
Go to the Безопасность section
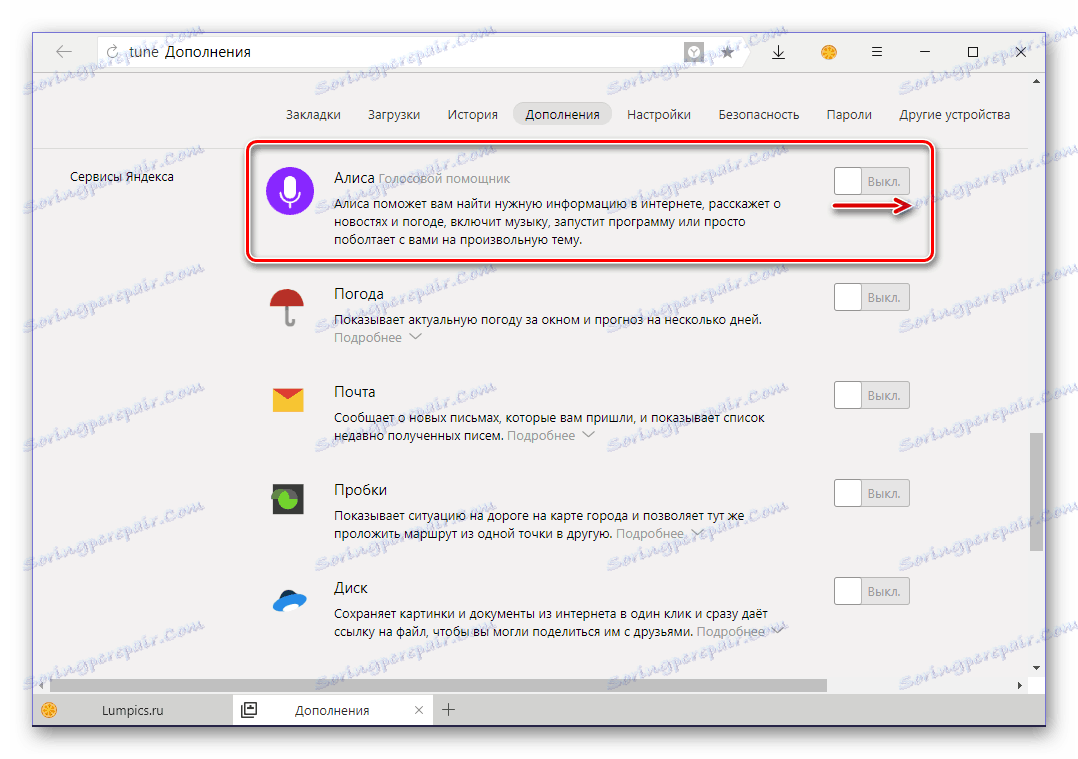tap(758, 115)
